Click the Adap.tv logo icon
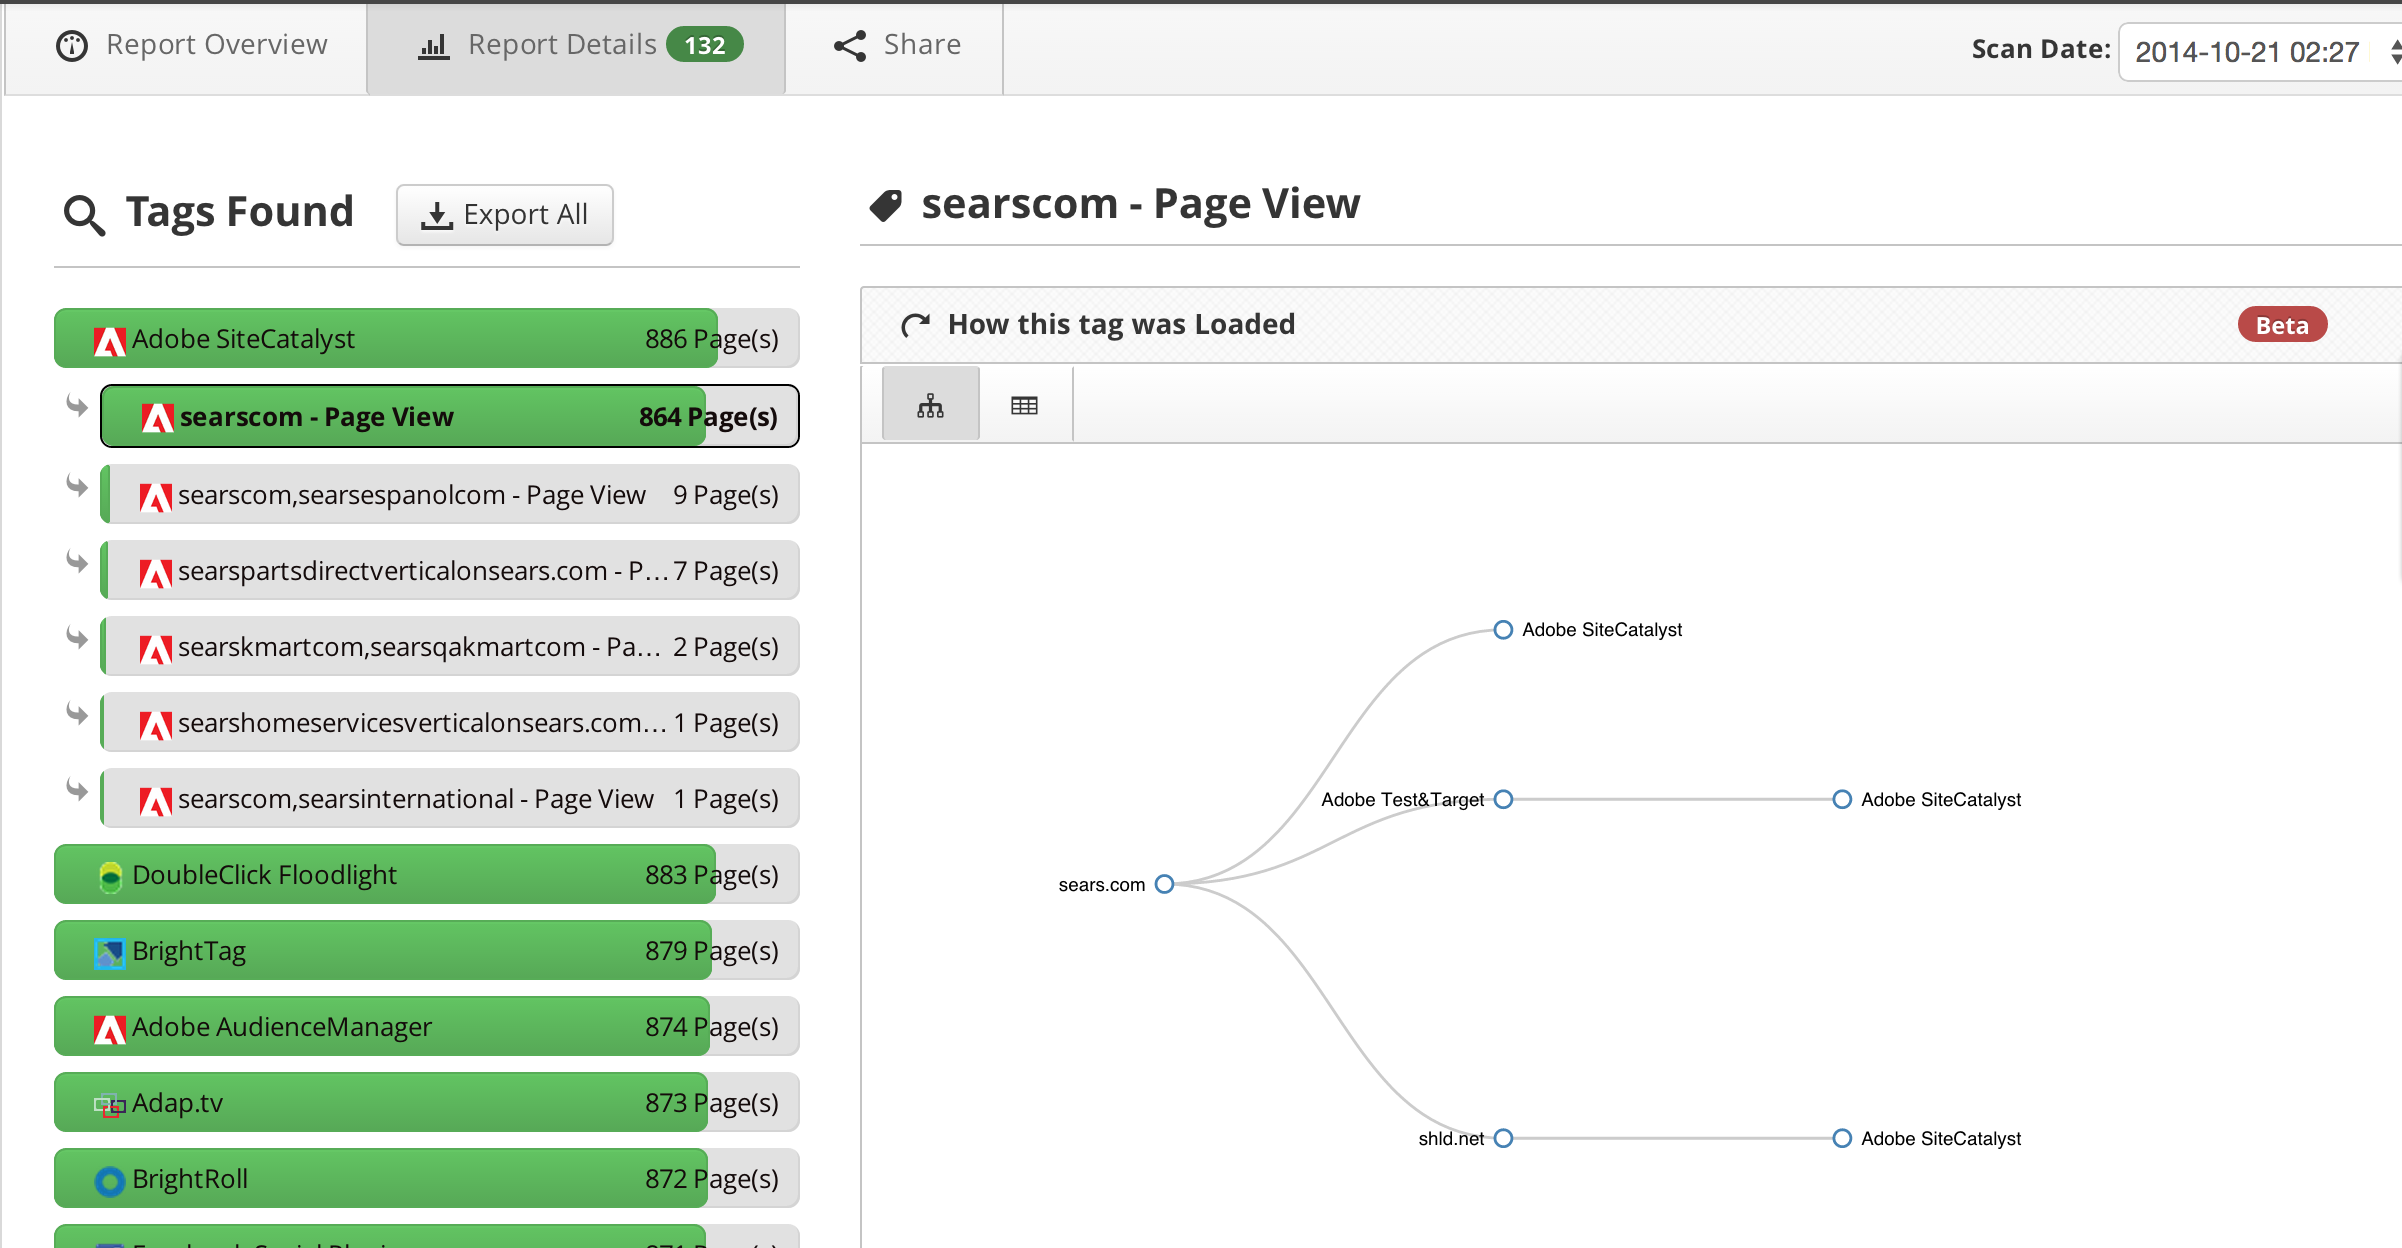2402x1248 pixels. (x=109, y=1105)
